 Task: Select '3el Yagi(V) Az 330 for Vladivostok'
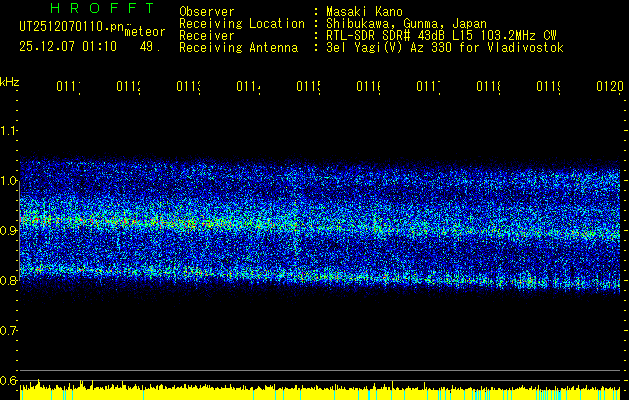pyautogui.click(x=445, y=48)
